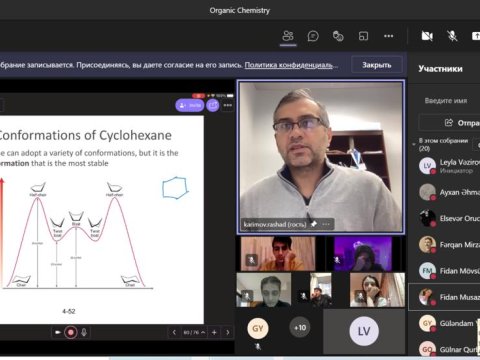The image size is (480, 360).
Task: Open the reactions icon in toolbar
Action: click(338, 36)
